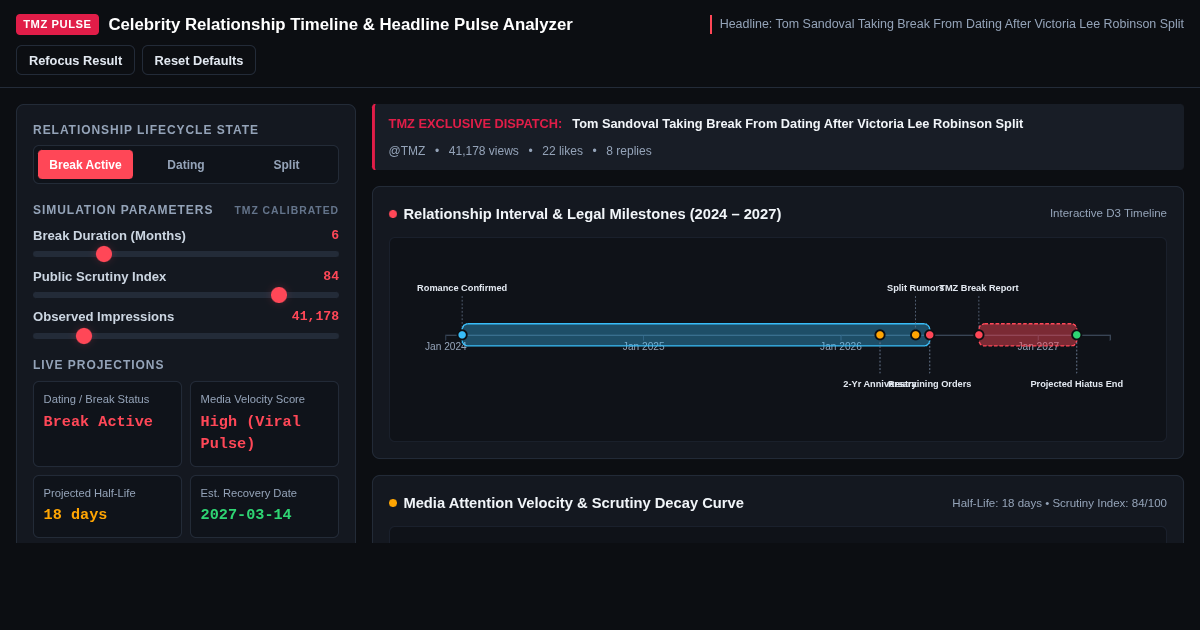This screenshot has height=630, width=1200.
Task: Click the 'Jan 2027' axis label
Action: (1038, 347)
